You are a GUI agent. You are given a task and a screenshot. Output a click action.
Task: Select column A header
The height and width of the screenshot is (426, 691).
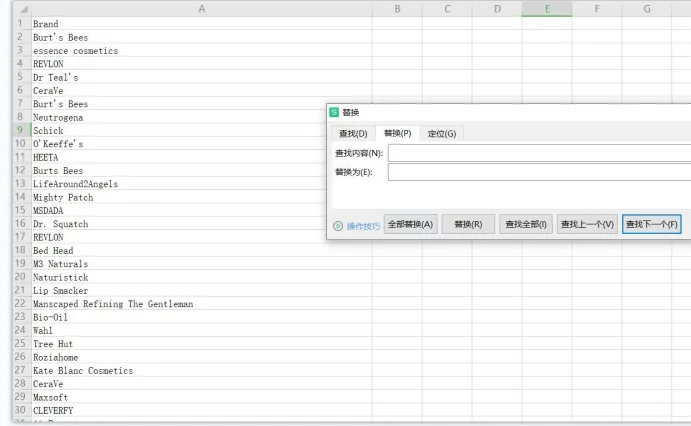pos(202,9)
